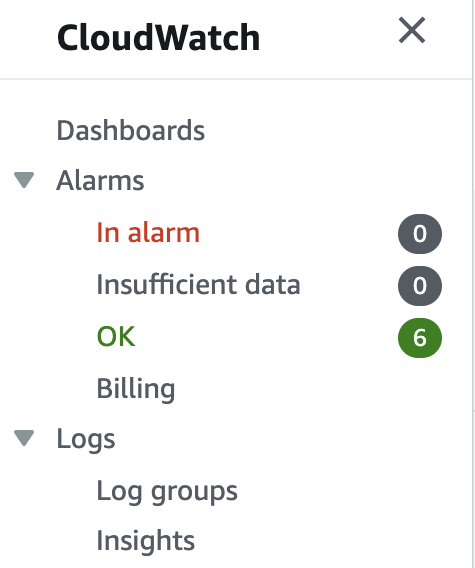Click the small handle mark on the right edge
The width and height of the screenshot is (475, 568).
click(474, 411)
